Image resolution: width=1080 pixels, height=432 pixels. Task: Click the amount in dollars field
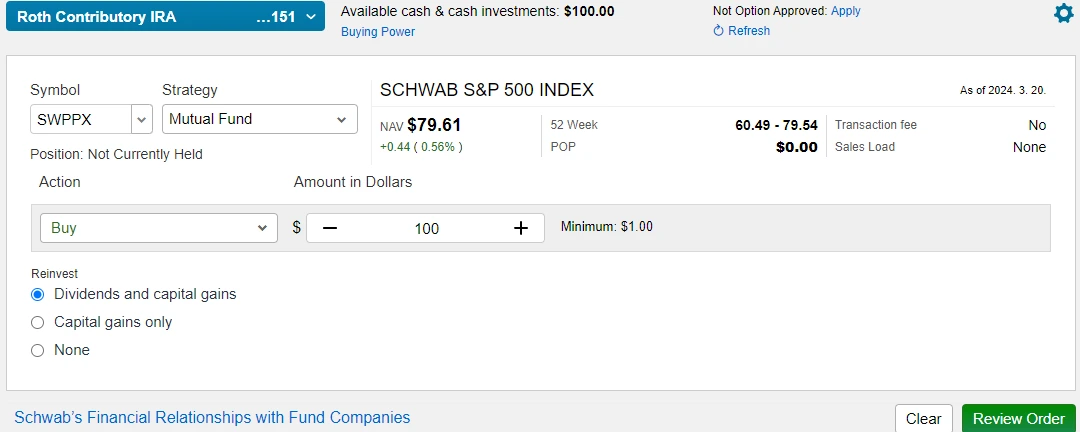click(426, 228)
